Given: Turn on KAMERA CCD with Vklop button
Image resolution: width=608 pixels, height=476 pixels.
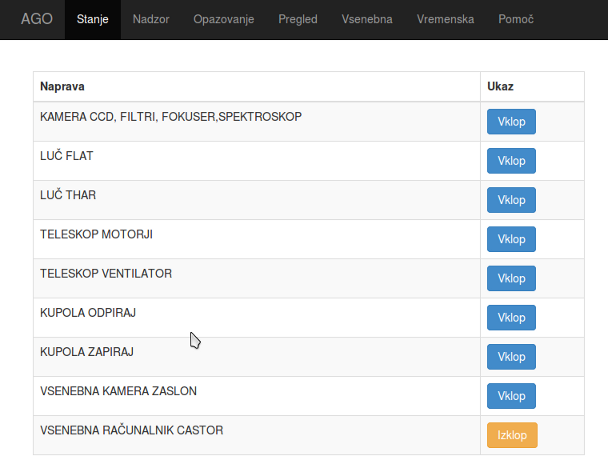Looking at the screenshot, I should pyautogui.click(x=511, y=122).
